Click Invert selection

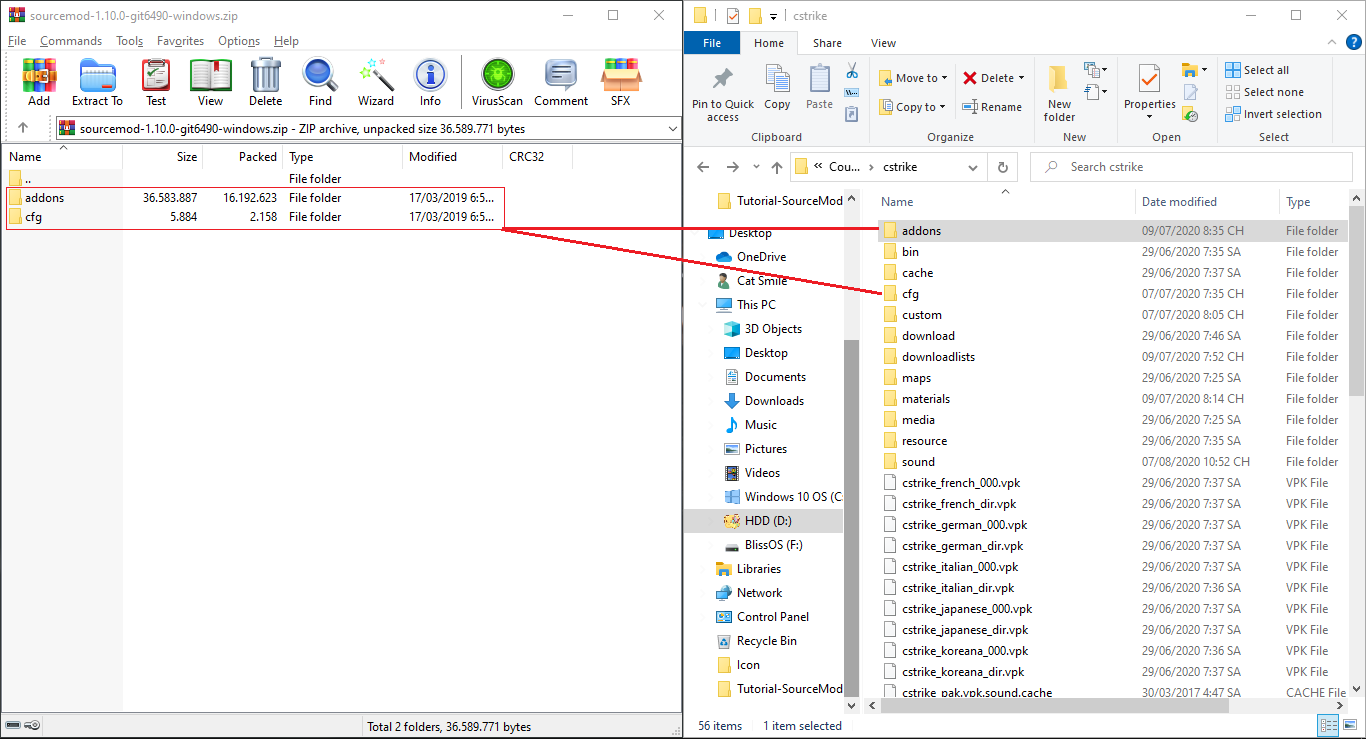[1274, 114]
